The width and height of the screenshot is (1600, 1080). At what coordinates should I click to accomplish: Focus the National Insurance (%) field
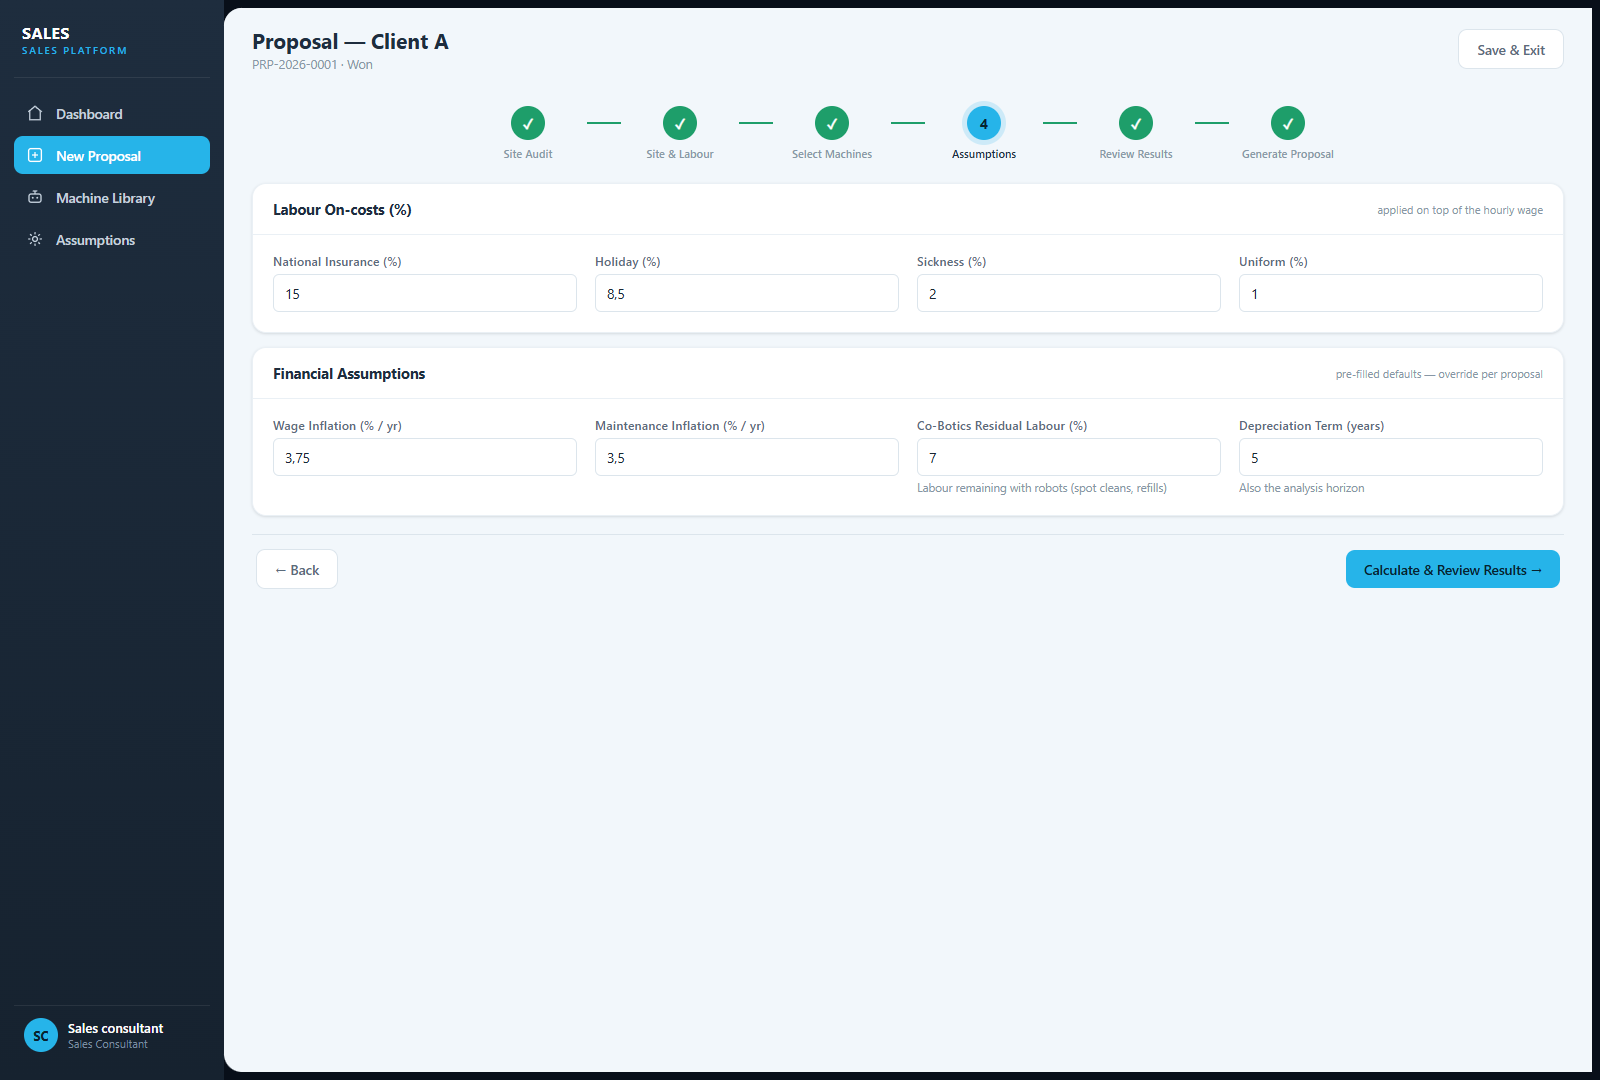pyautogui.click(x=425, y=294)
